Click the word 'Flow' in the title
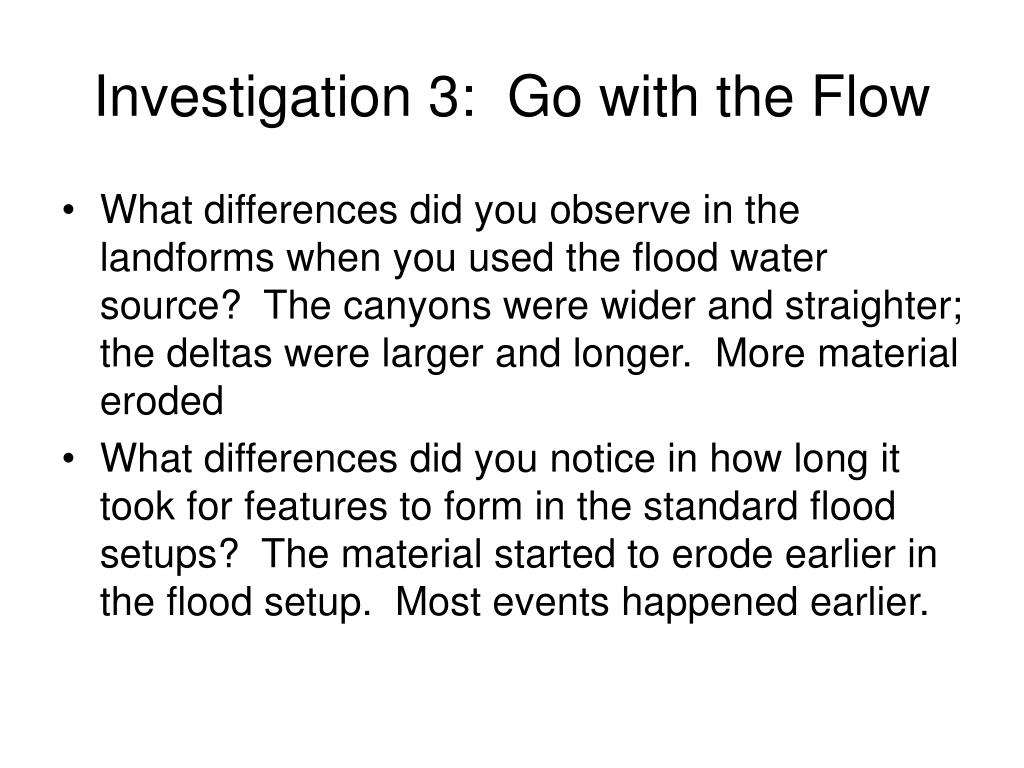 (x=871, y=97)
